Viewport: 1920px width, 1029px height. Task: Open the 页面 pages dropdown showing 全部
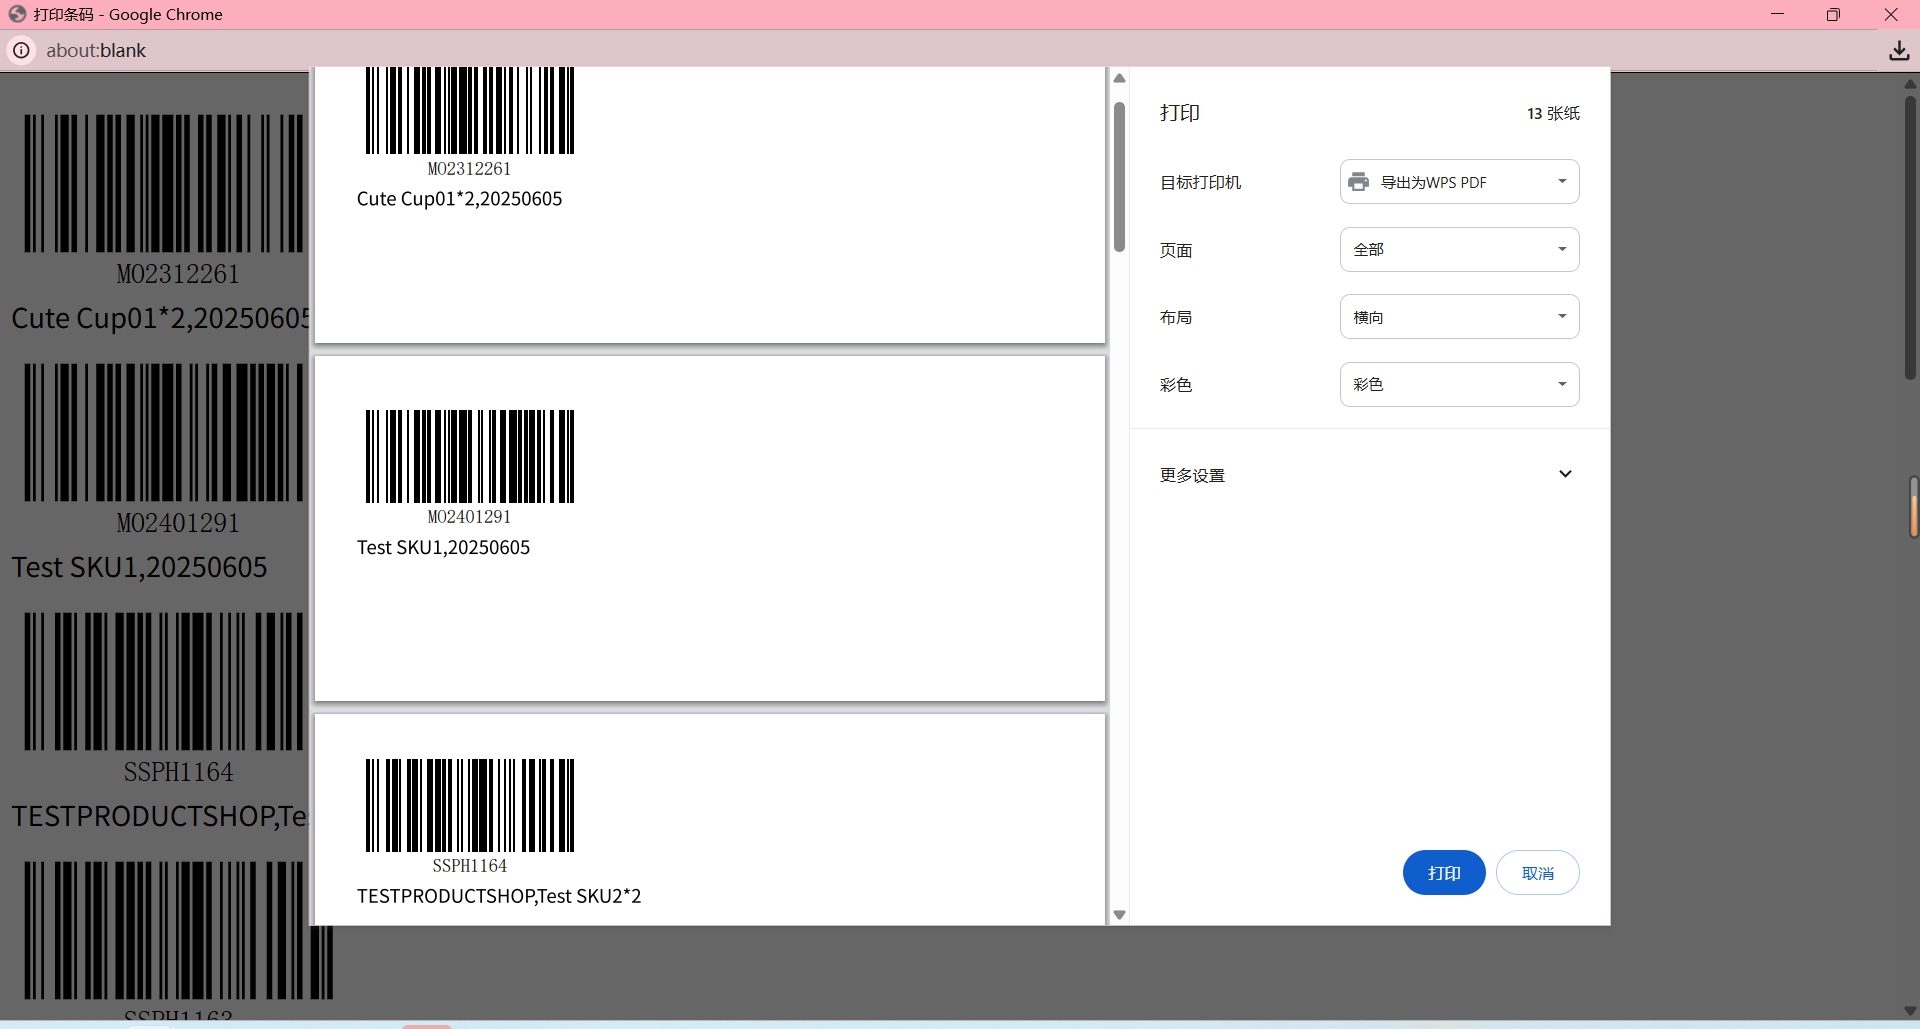1460,249
